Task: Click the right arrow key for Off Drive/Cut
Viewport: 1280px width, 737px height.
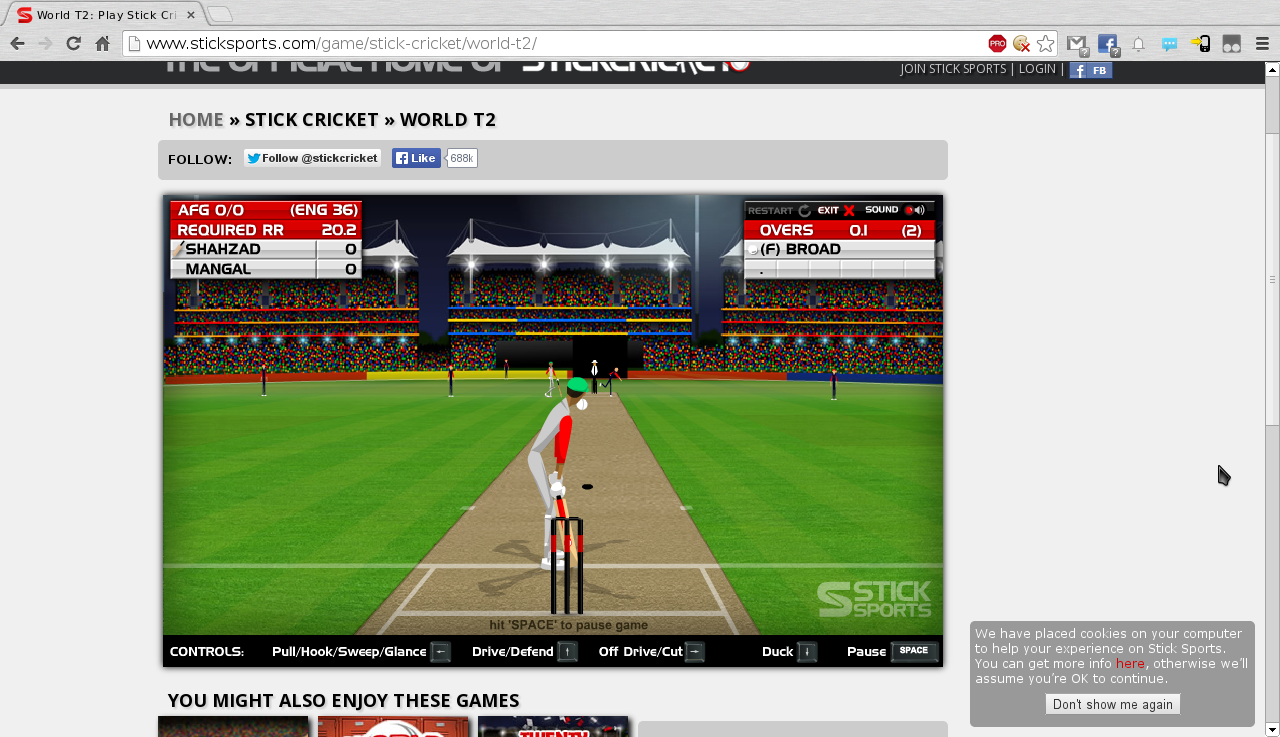Action: pos(695,652)
